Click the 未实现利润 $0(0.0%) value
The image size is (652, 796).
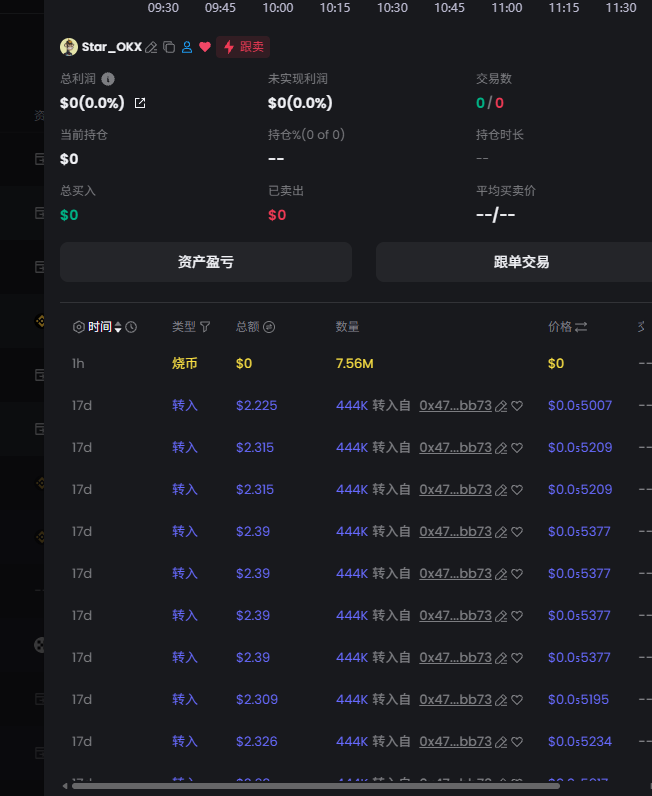tap(300, 103)
